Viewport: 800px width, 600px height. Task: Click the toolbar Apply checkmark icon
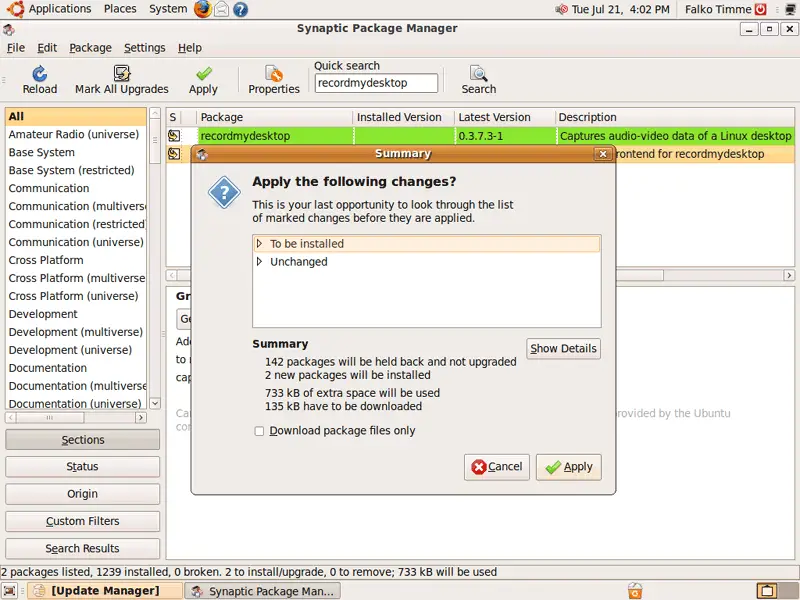click(x=204, y=73)
